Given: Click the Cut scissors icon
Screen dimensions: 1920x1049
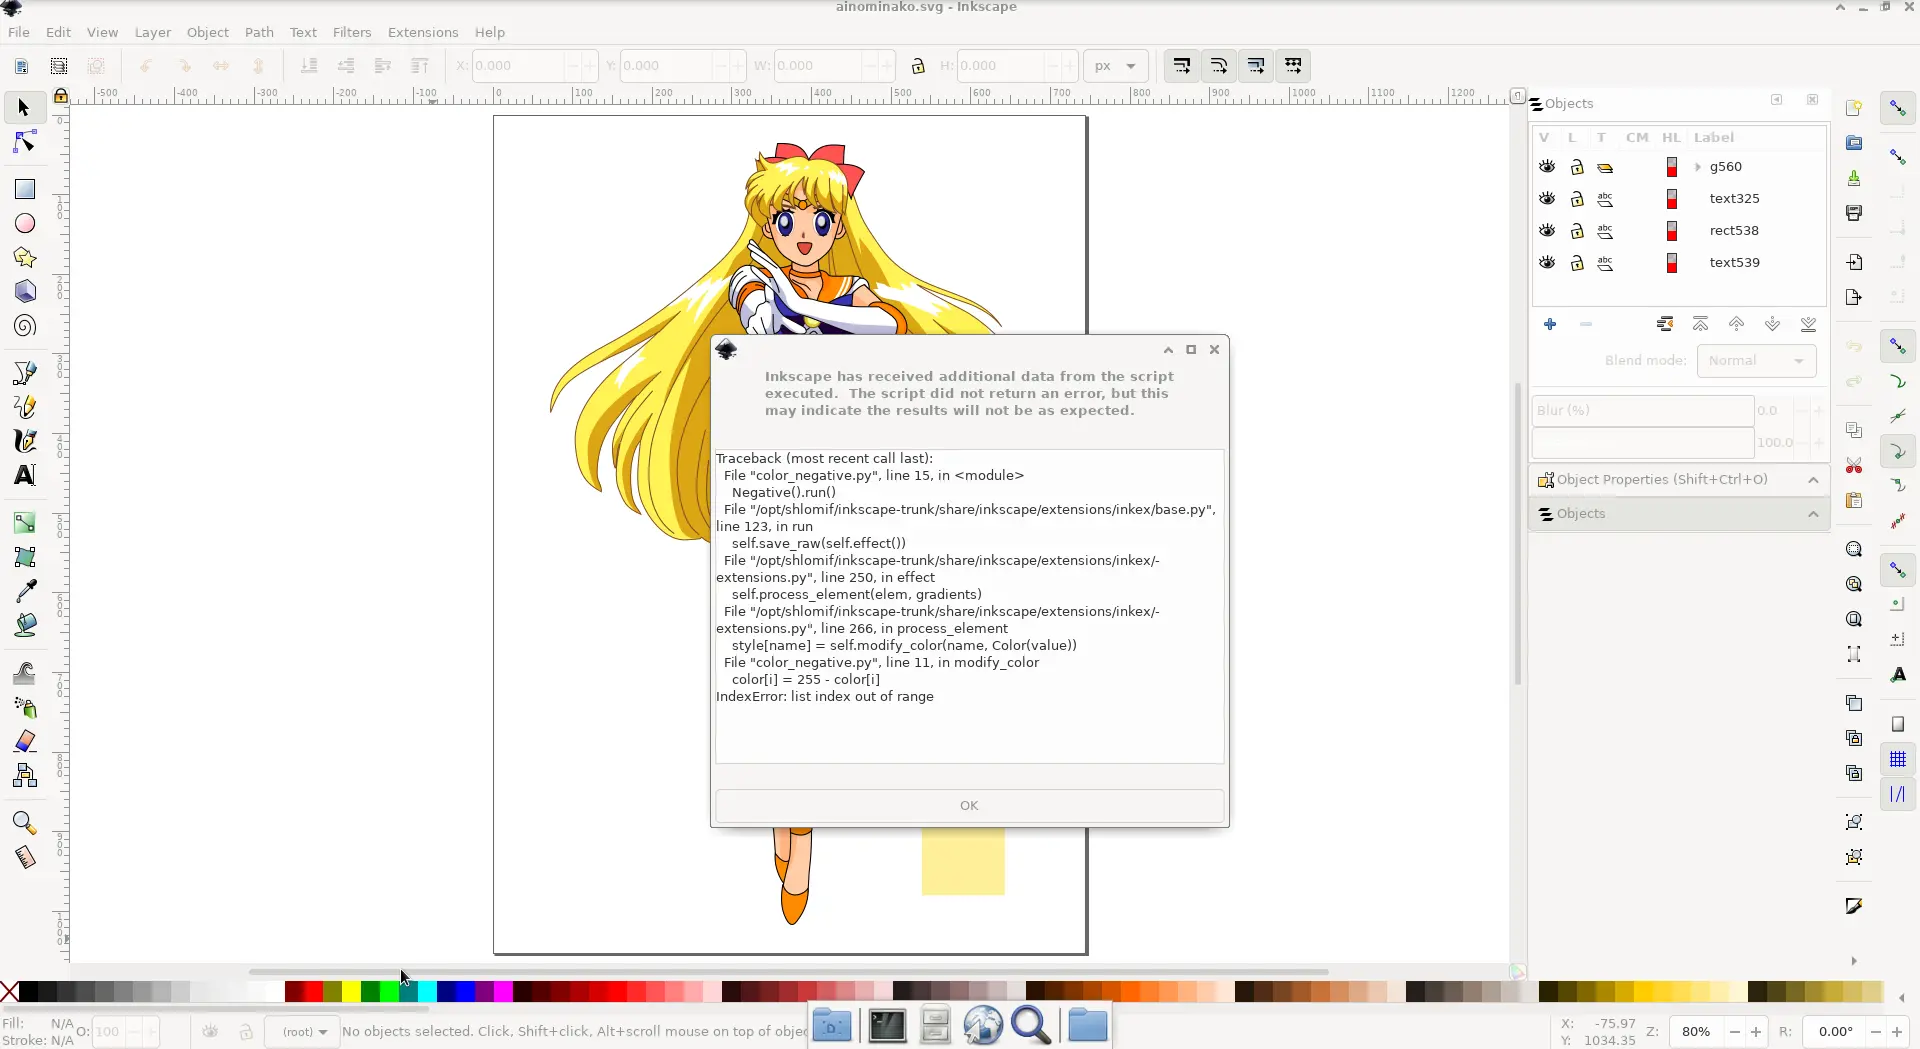Looking at the screenshot, I should (1854, 465).
